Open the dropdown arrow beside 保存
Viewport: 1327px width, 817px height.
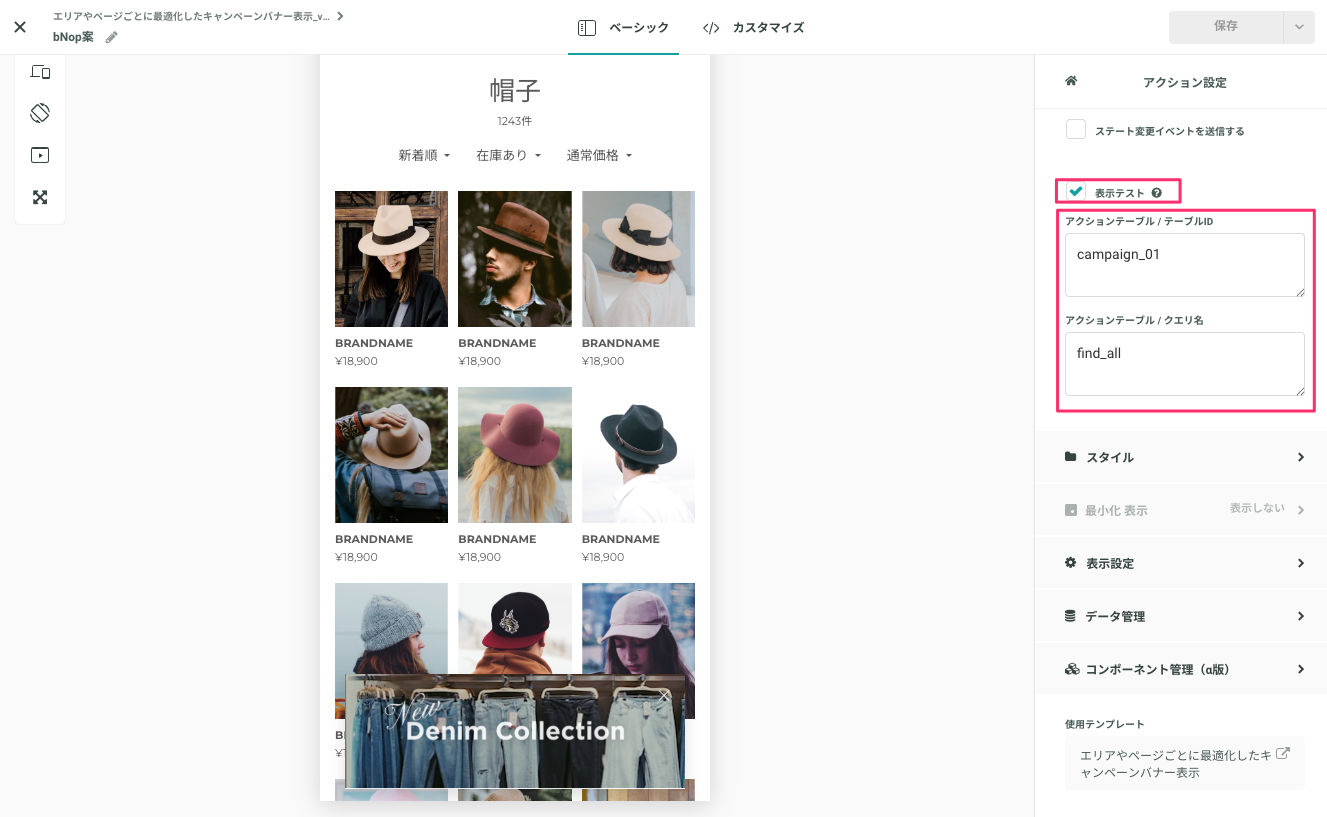[1299, 27]
